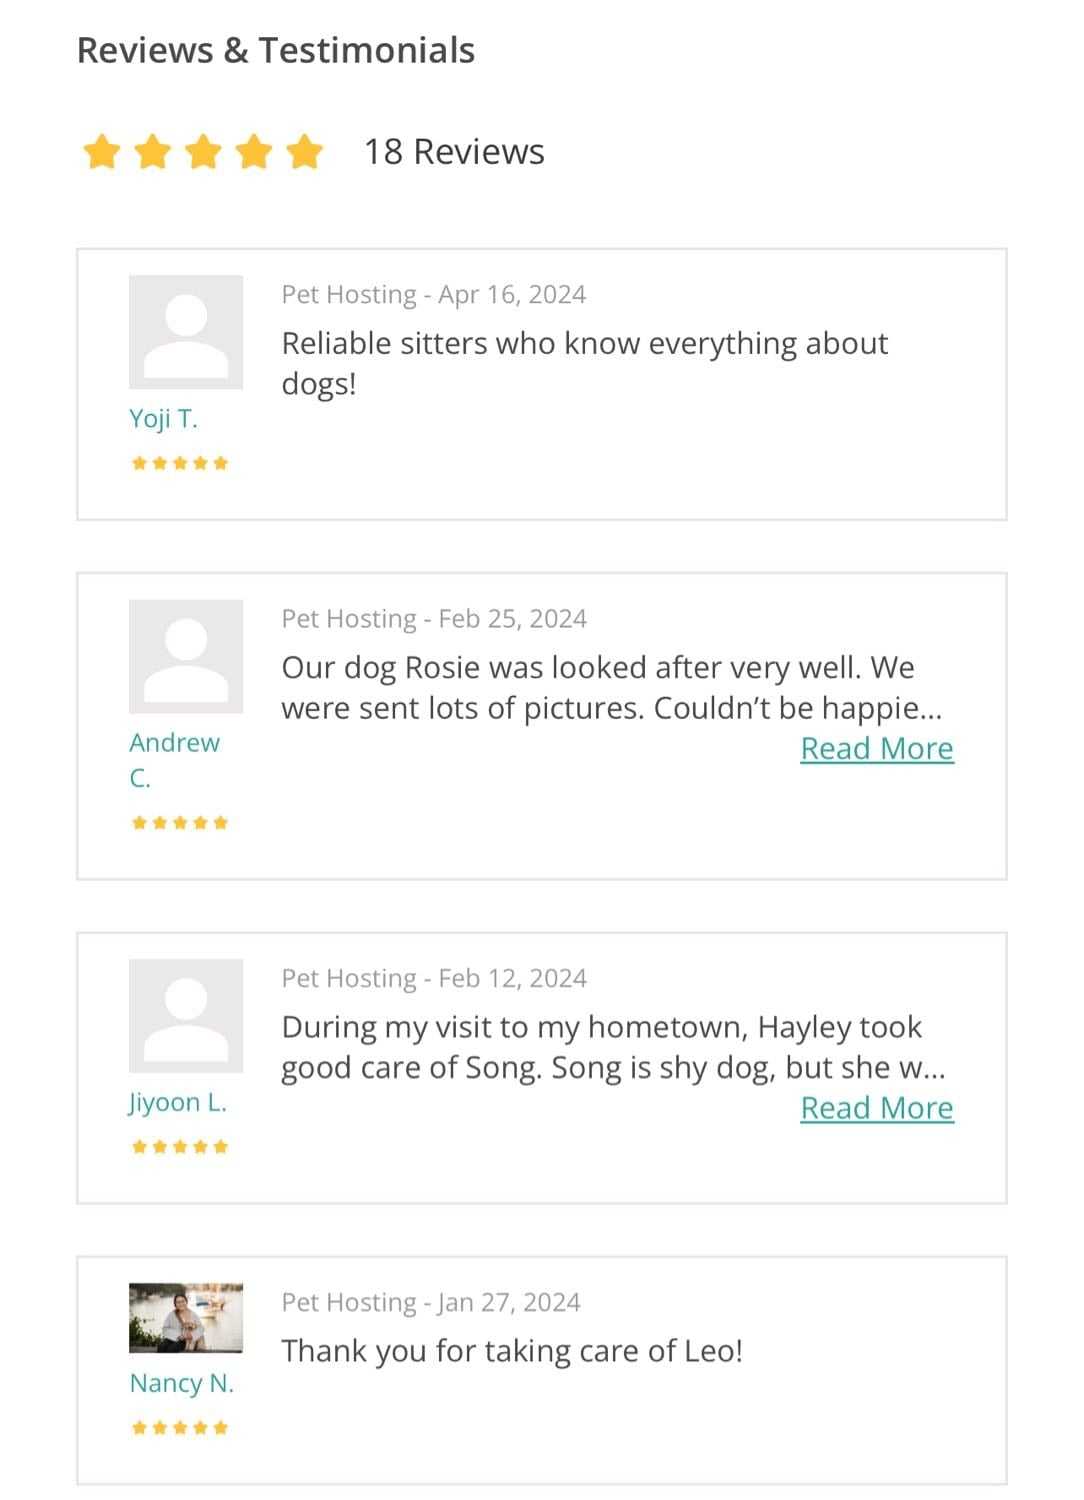The width and height of the screenshot is (1084, 1500).
Task: Click Andrew C.'s default avatar icon
Action: coord(186,656)
